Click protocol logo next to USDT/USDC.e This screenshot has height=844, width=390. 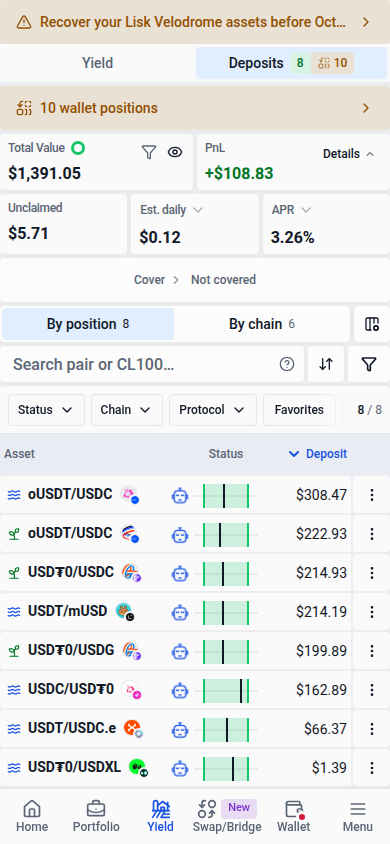[133, 729]
